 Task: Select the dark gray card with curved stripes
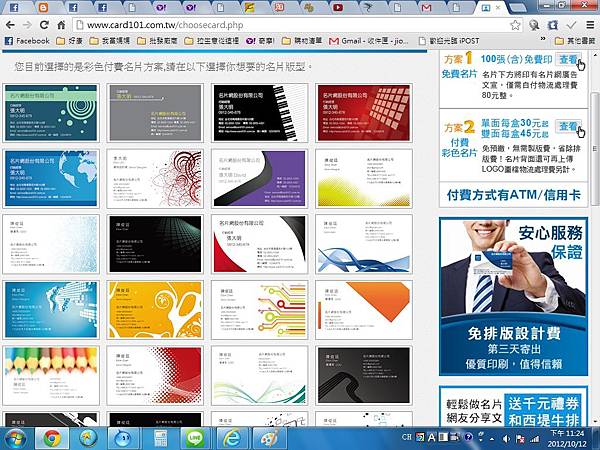pos(364,376)
